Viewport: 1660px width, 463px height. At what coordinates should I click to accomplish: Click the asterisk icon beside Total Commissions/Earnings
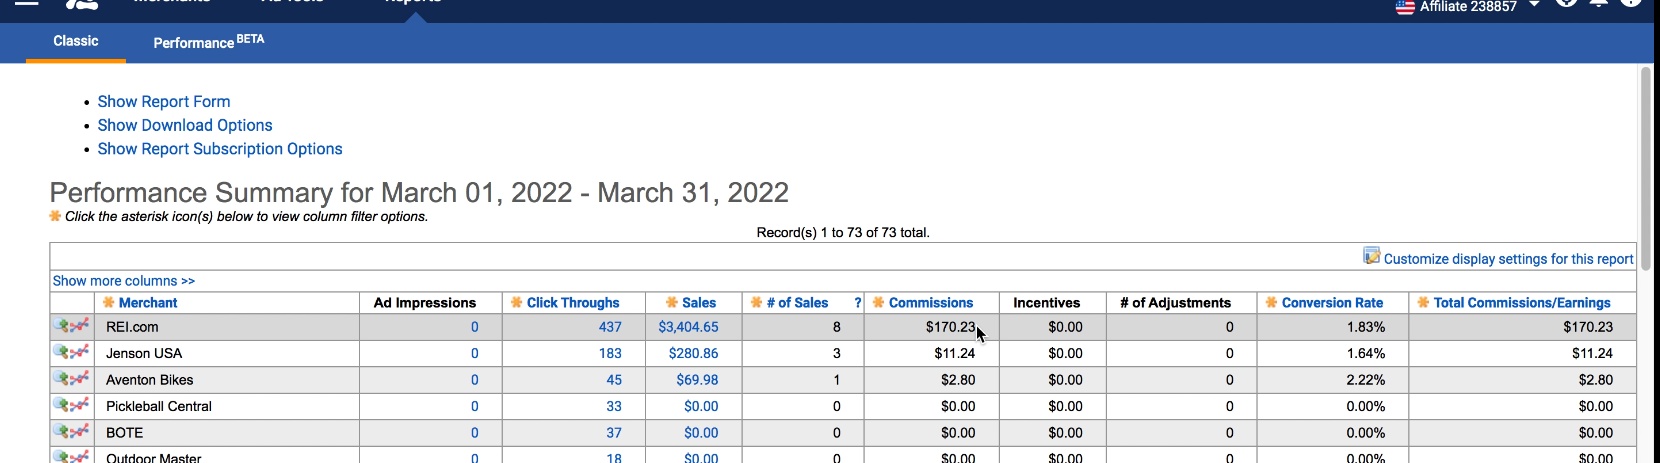coord(1423,302)
